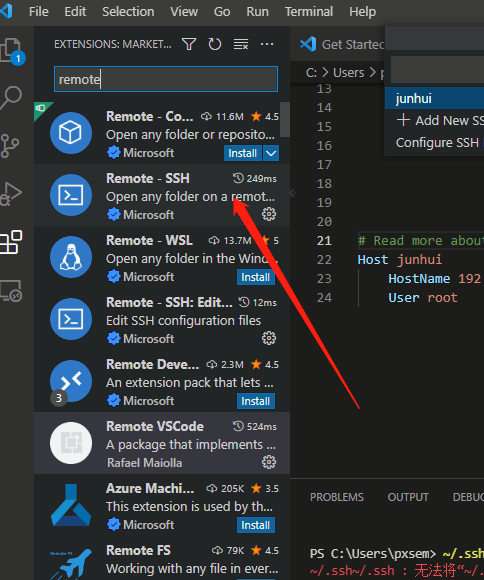Switch to the PROBLEMS panel tab

click(337, 497)
